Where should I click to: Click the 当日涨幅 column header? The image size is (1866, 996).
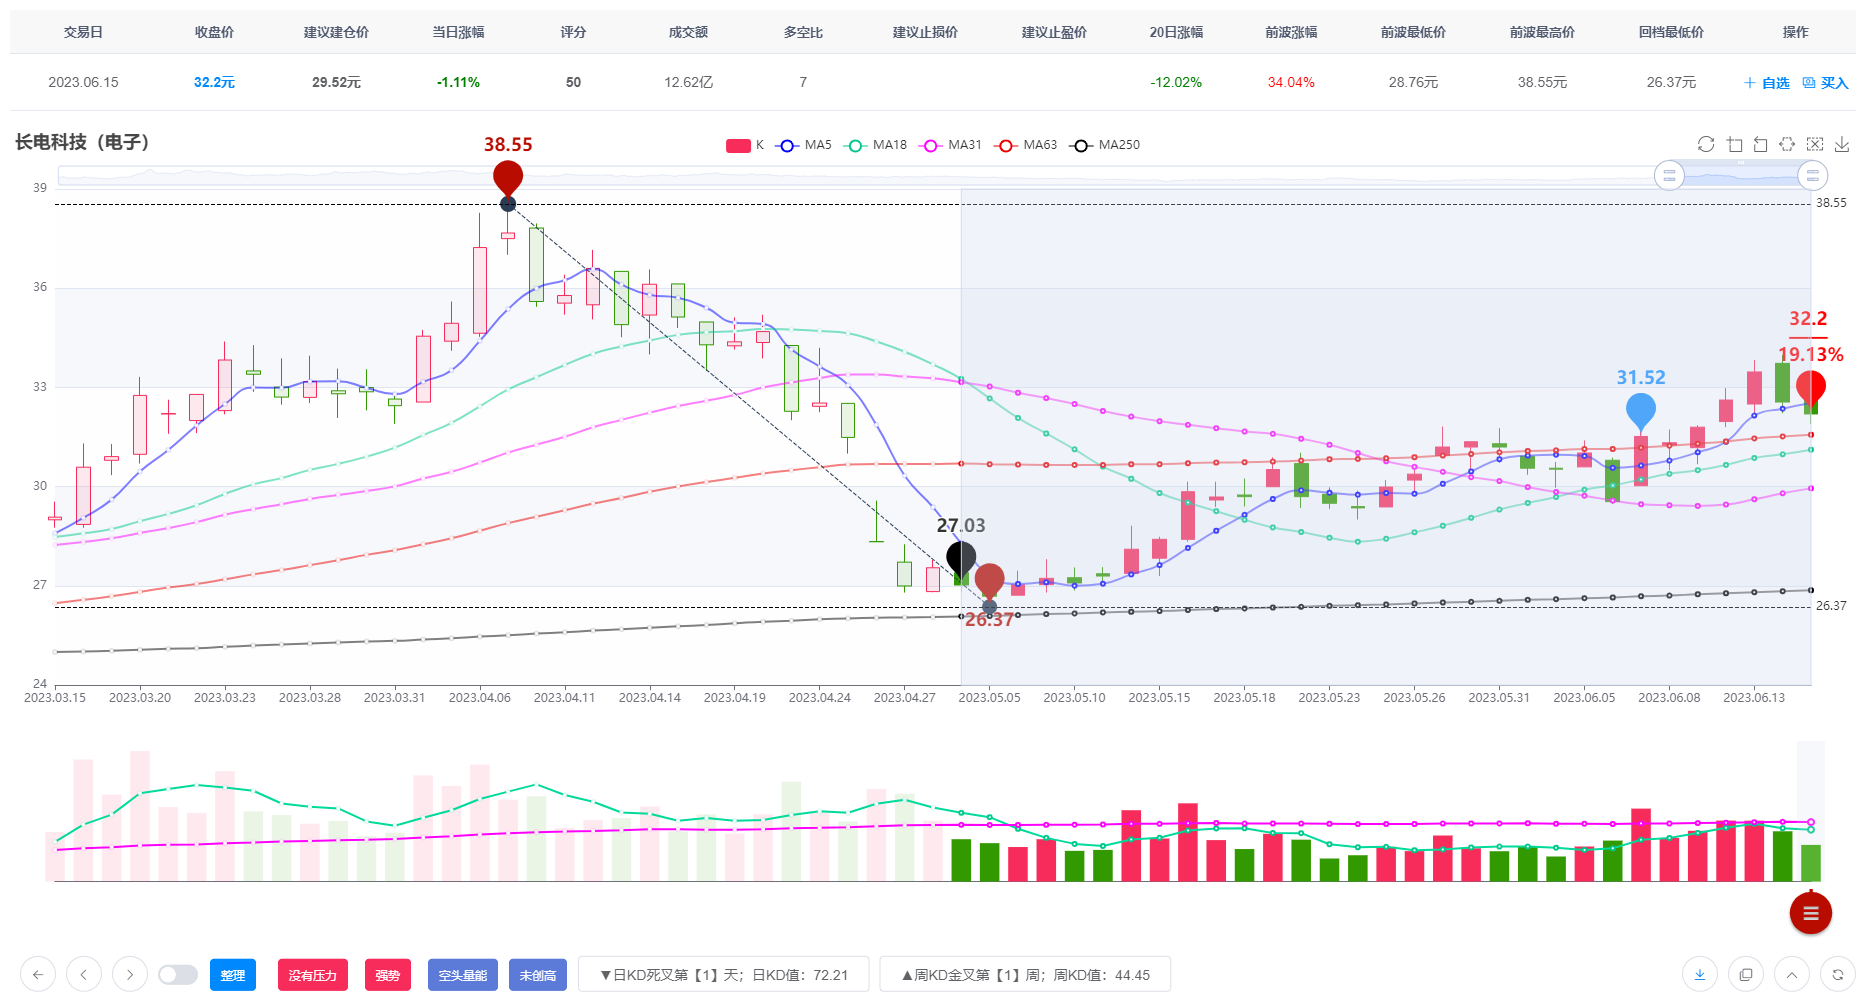tap(458, 32)
